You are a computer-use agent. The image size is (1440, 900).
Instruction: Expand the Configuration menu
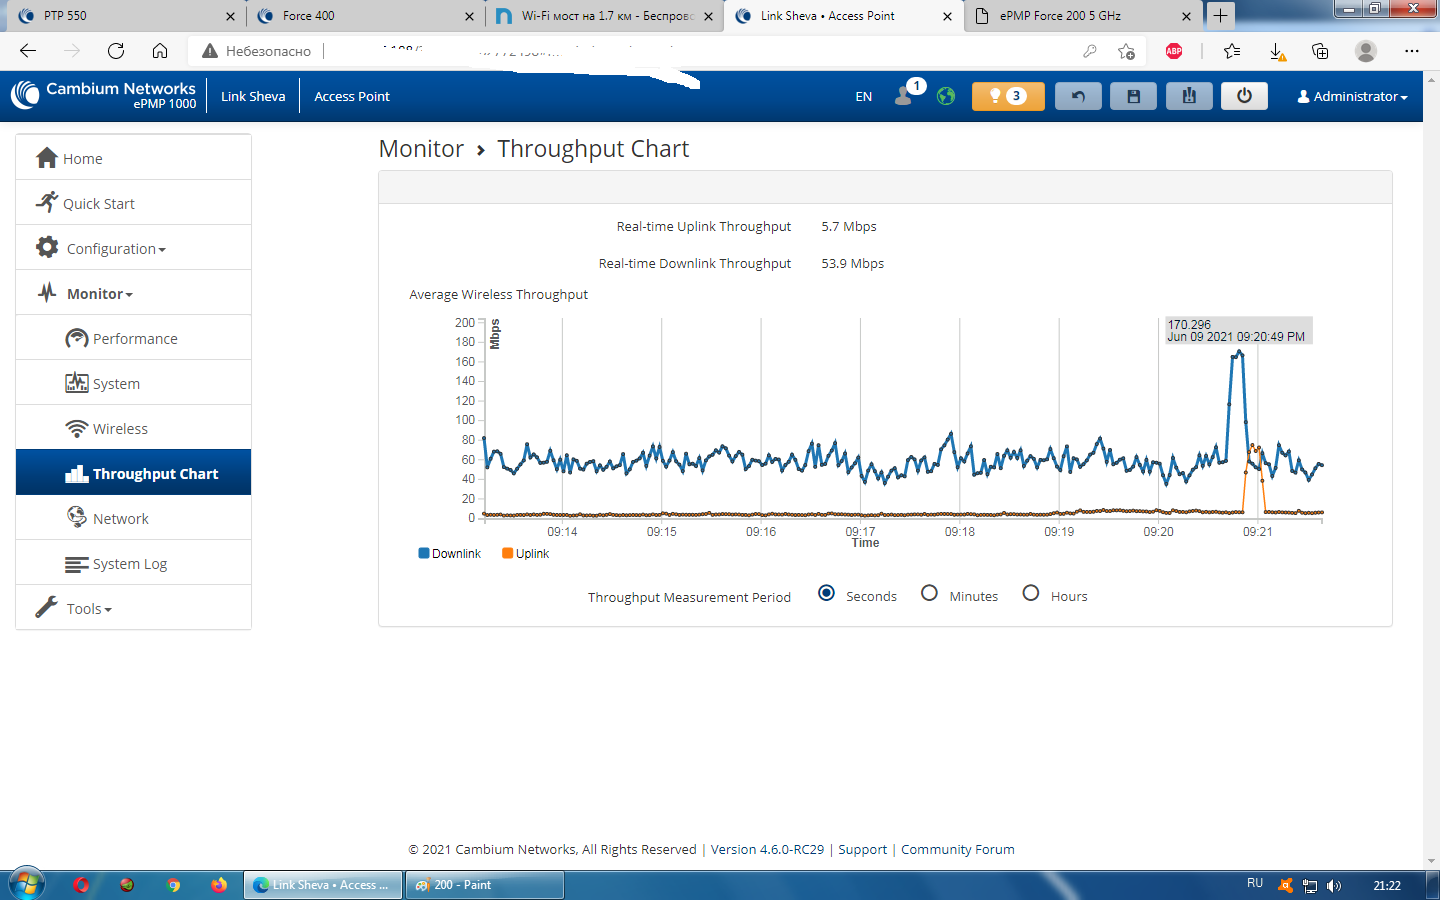tap(133, 248)
